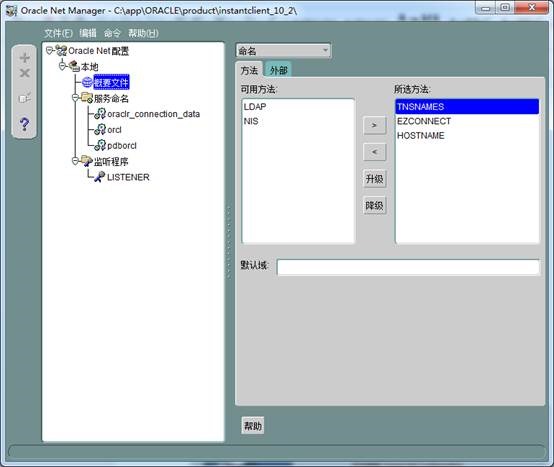Open the 文件(F) menu
The image size is (554, 467).
(x=58, y=33)
